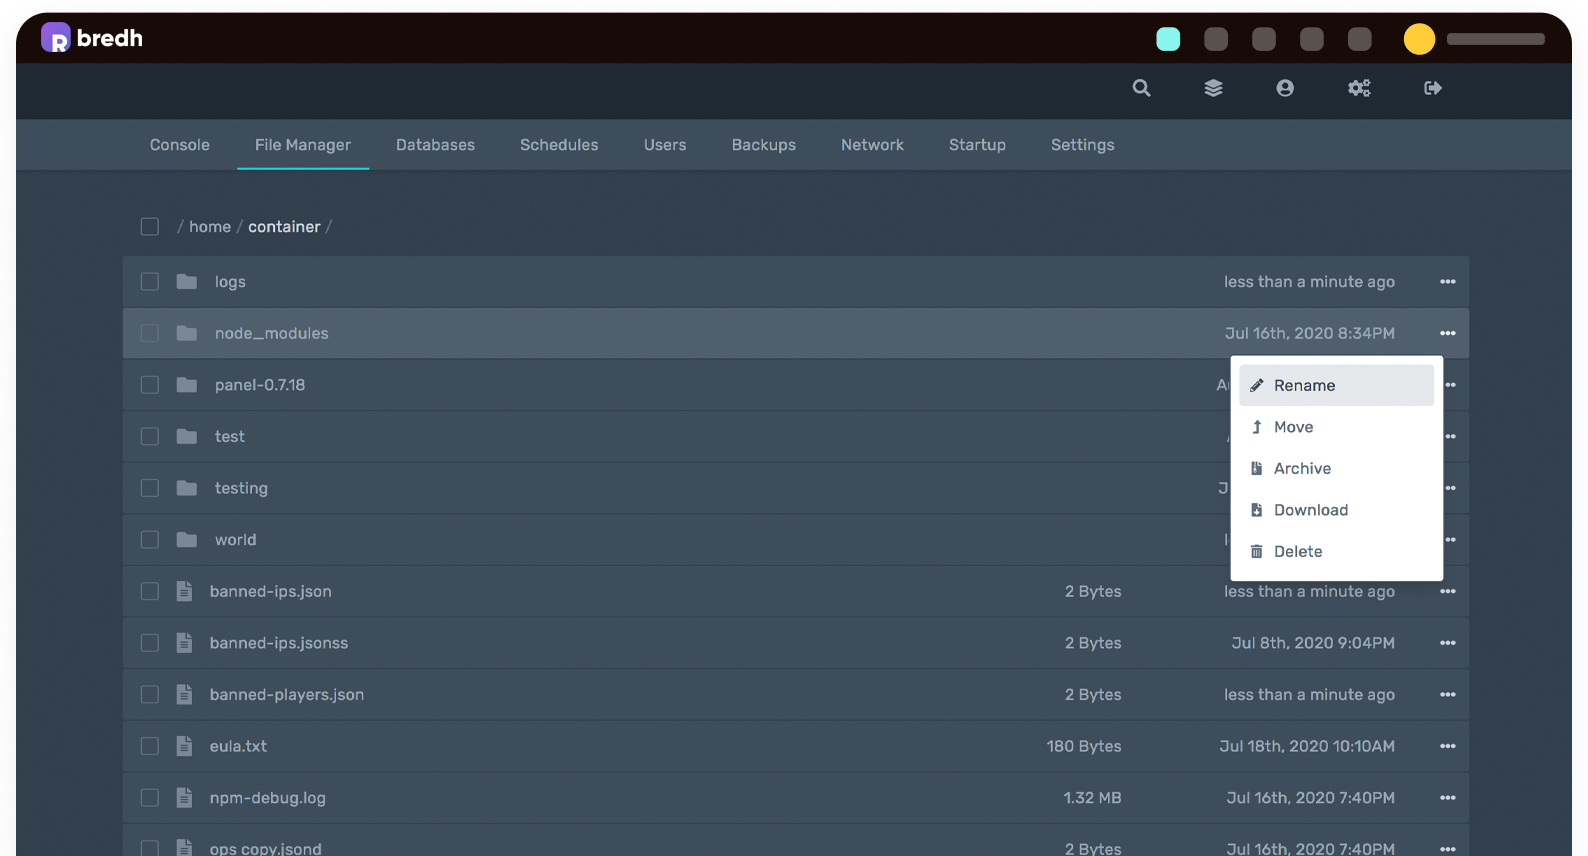
Task: Click the bredh logo icon
Action: (56, 38)
